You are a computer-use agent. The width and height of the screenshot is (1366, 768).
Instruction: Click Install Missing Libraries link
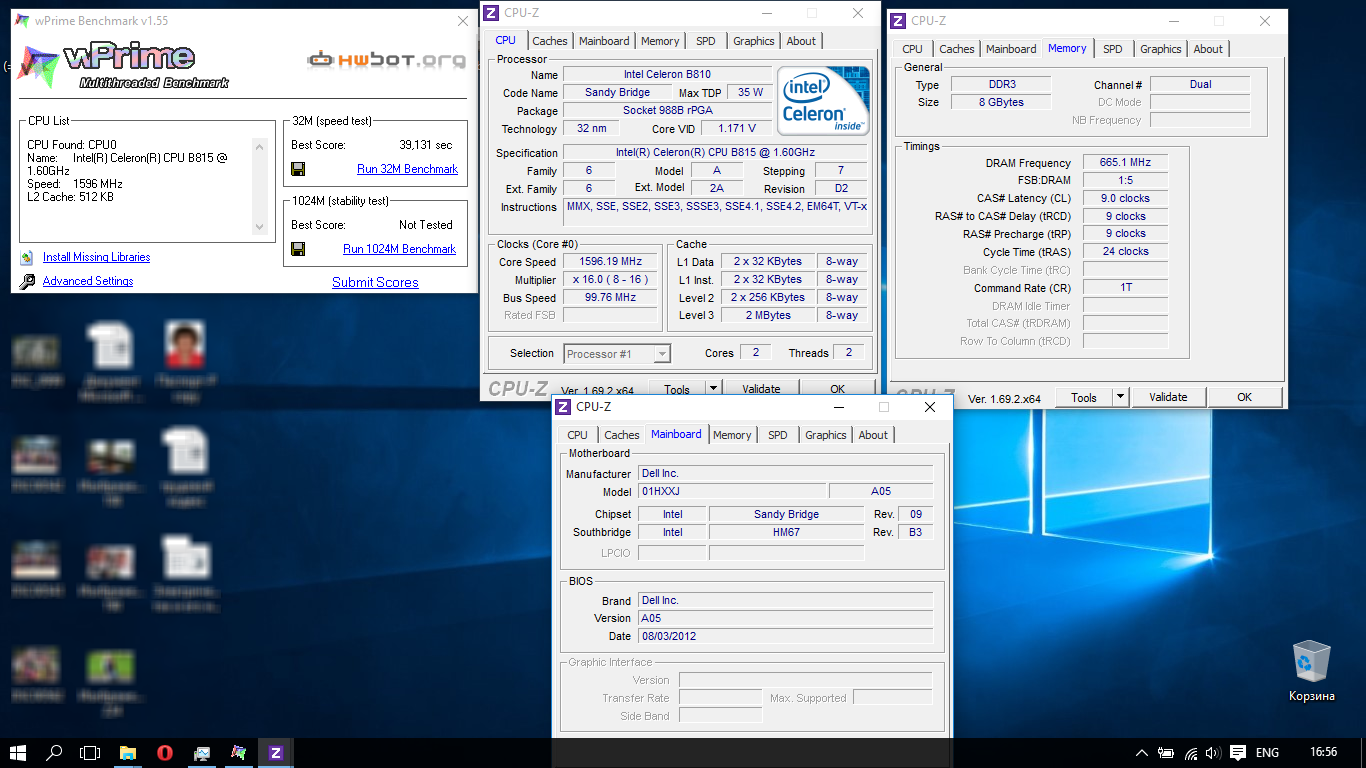click(x=96, y=257)
